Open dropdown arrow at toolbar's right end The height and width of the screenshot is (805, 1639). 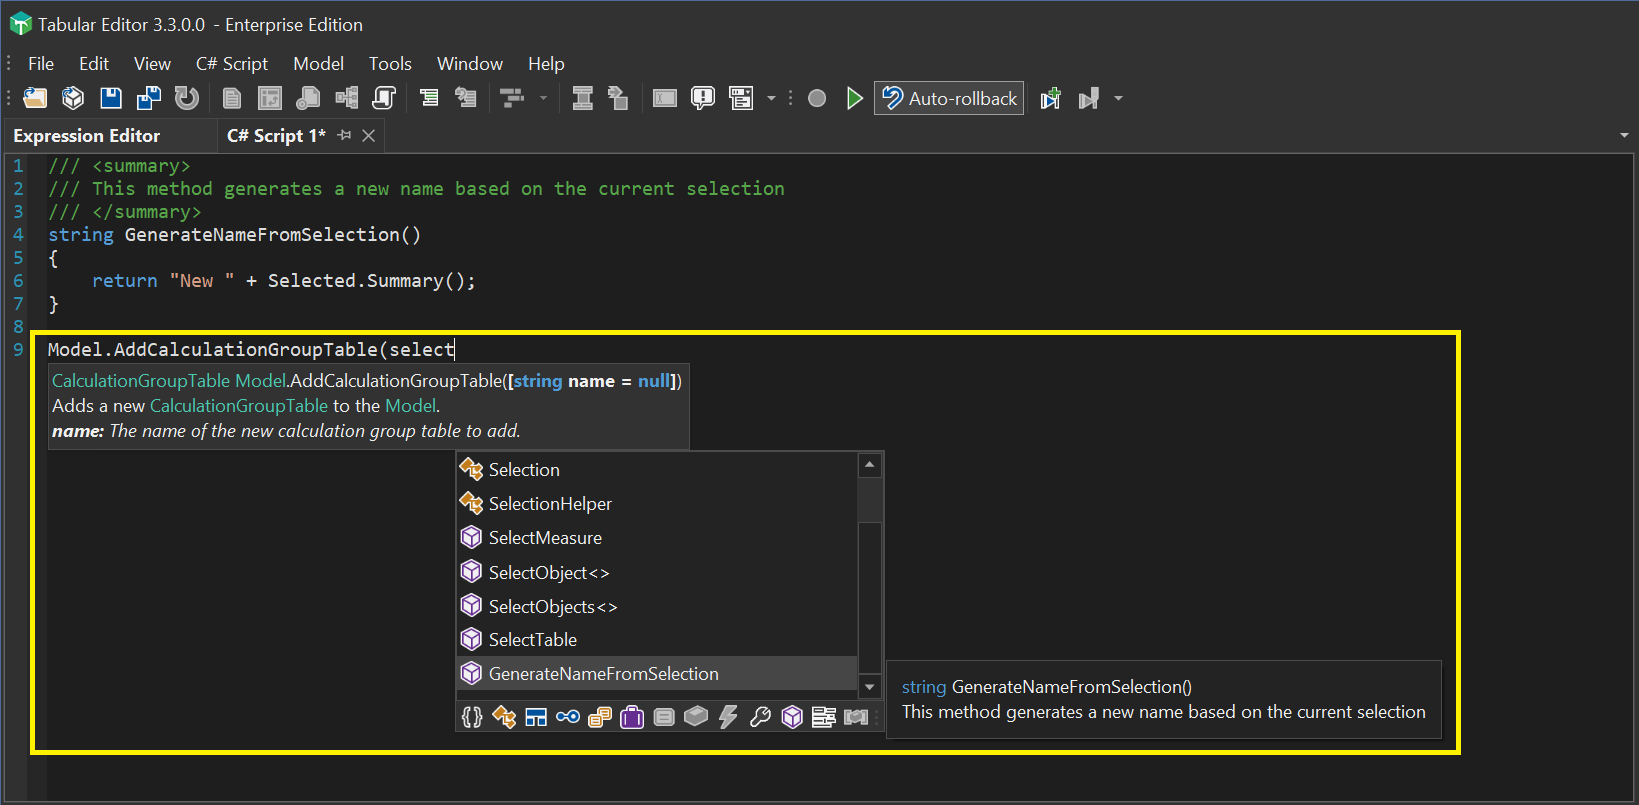click(1118, 98)
